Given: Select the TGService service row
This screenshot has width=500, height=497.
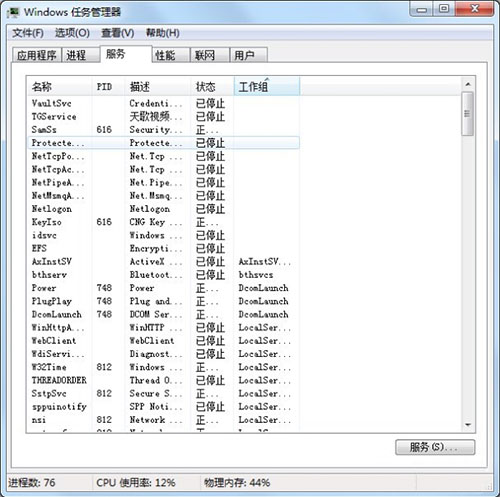Looking at the screenshot, I should [163, 117].
